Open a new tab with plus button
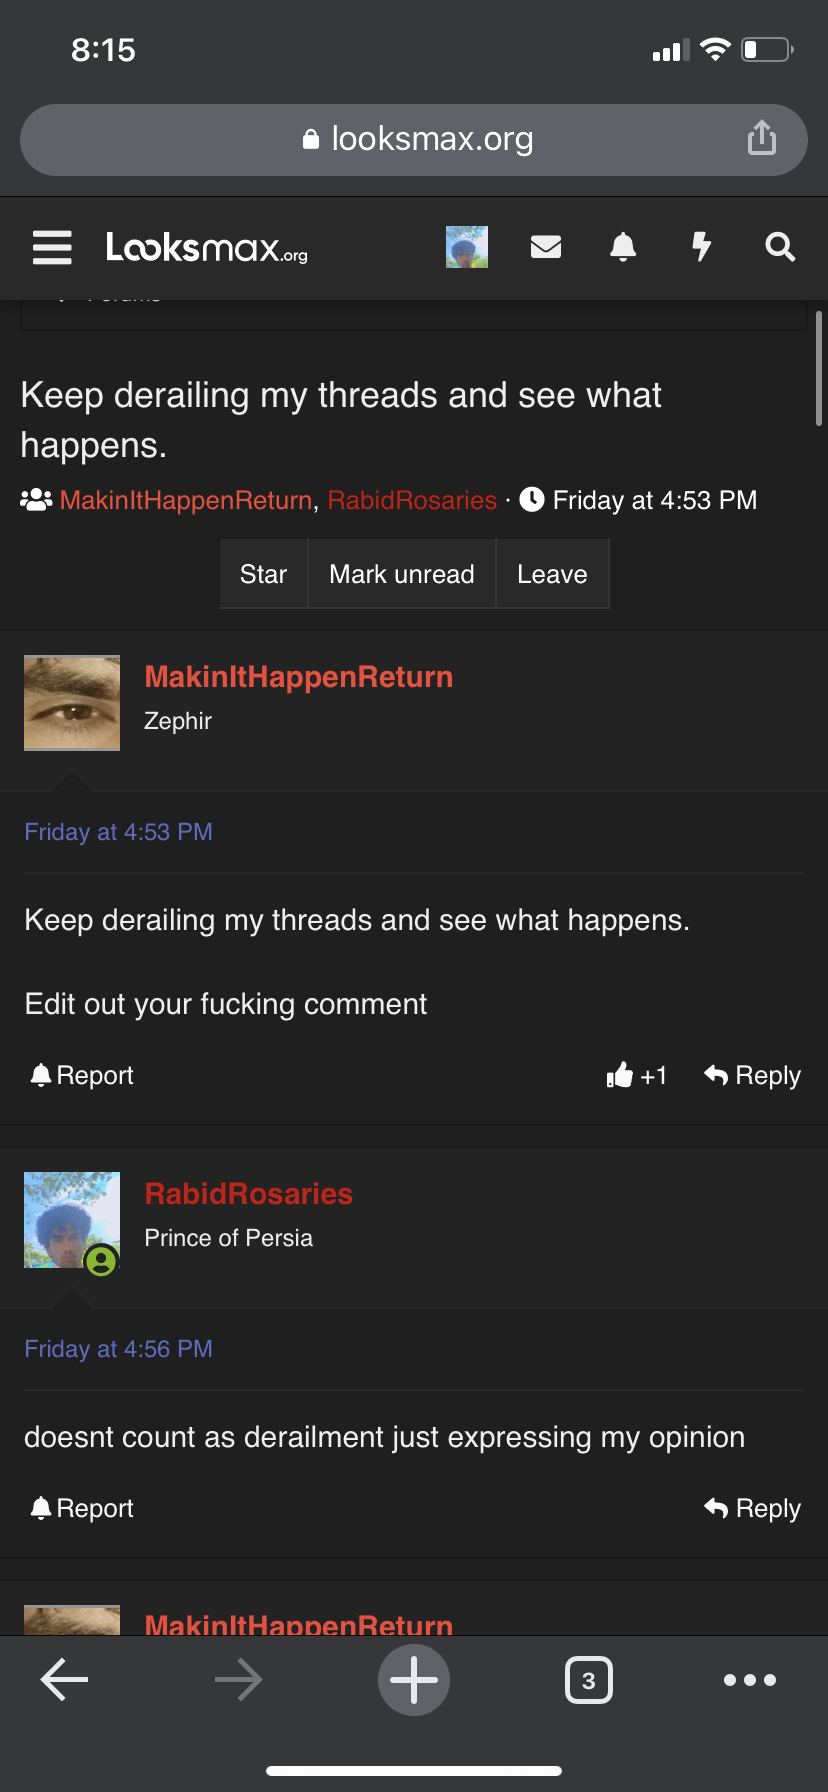Image resolution: width=828 pixels, height=1792 pixels. pos(414,1679)
